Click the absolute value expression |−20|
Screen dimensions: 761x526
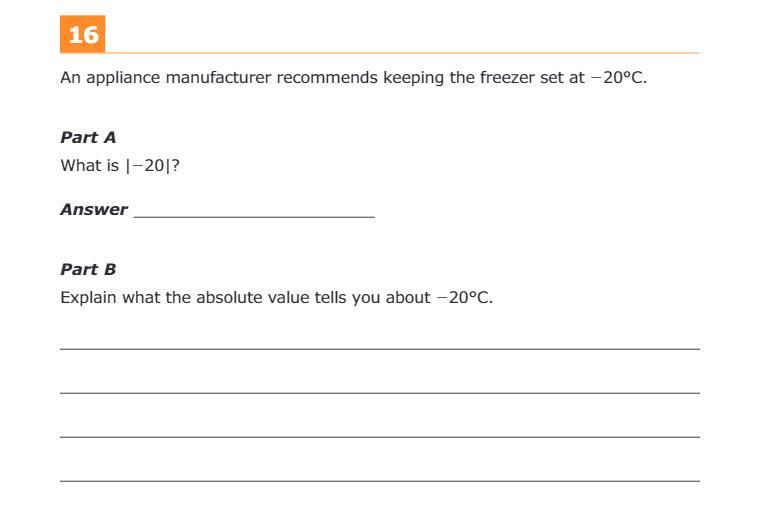click(x=148, y=165)
